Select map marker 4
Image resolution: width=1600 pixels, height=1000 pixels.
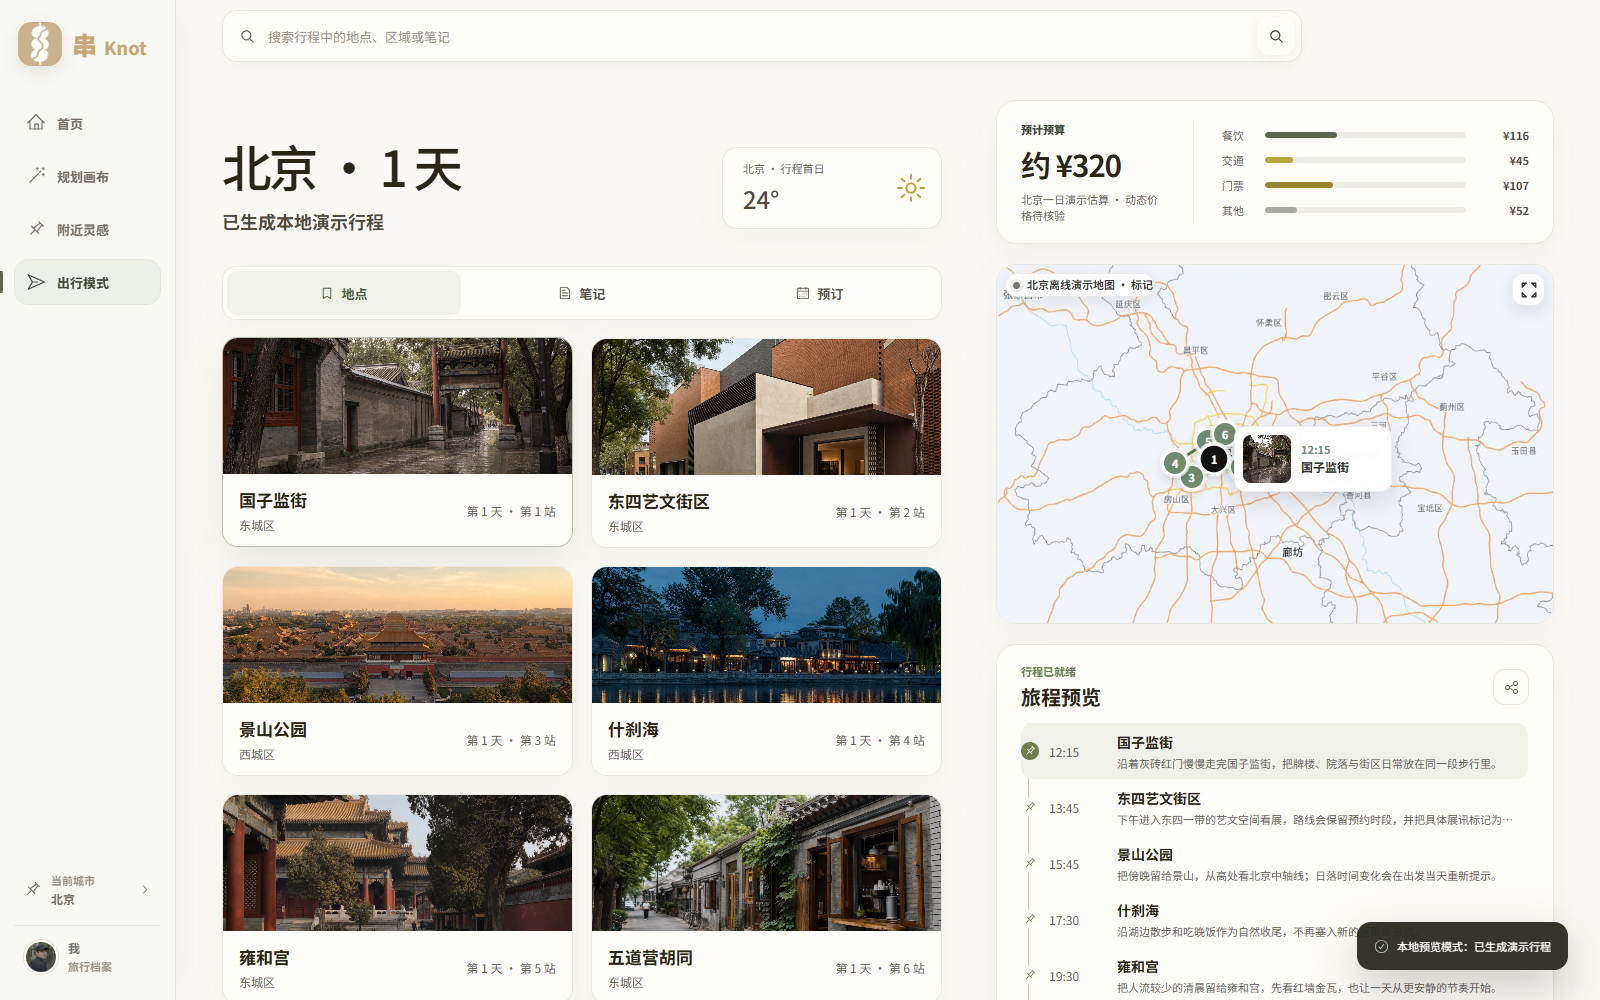coord(1174,463)
